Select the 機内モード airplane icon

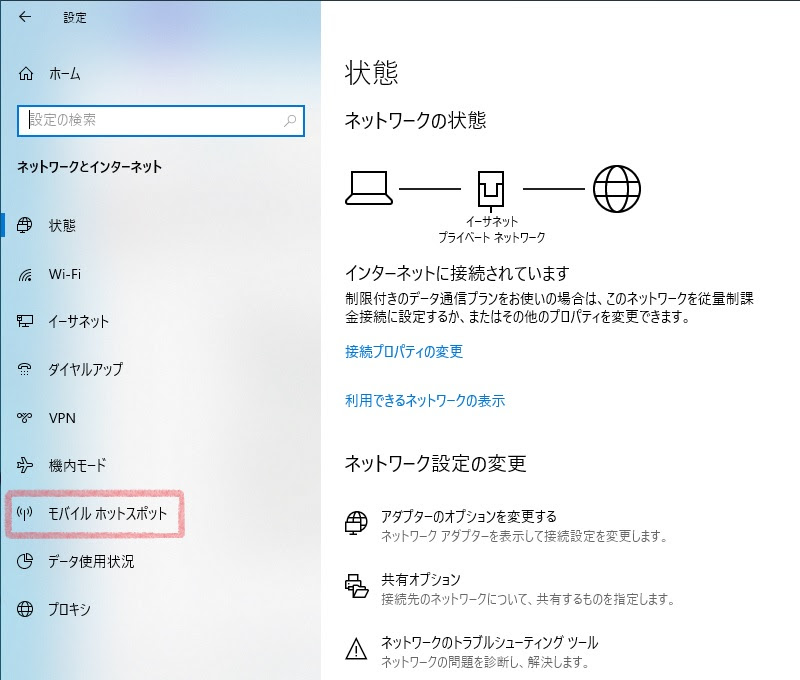[24, 465]
